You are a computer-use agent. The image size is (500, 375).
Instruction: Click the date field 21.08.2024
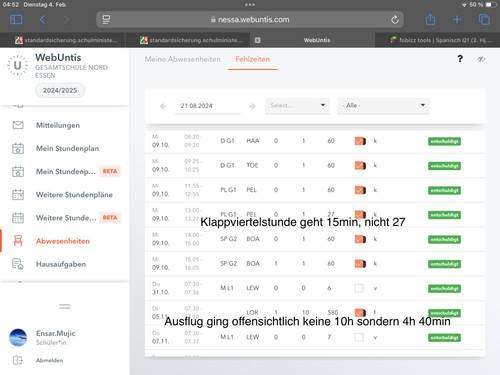(207, 106)
